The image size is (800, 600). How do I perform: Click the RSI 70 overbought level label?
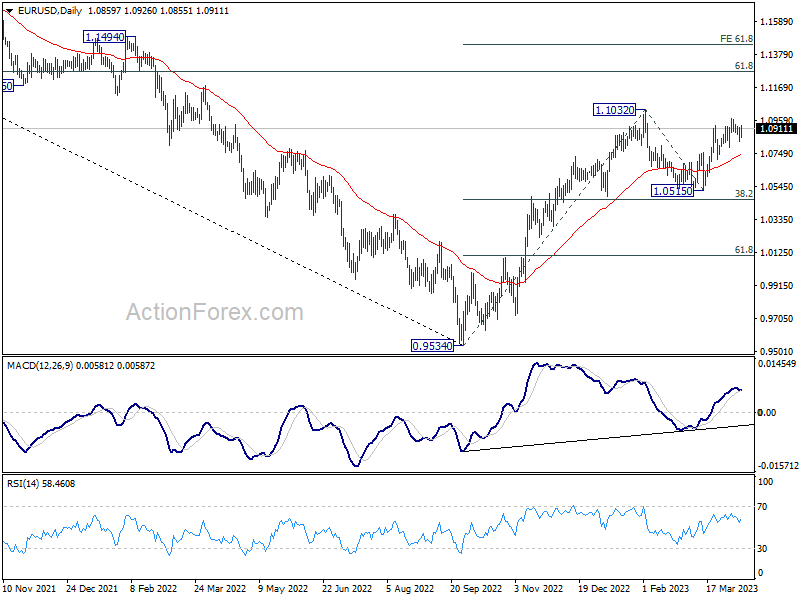point(762,507)
